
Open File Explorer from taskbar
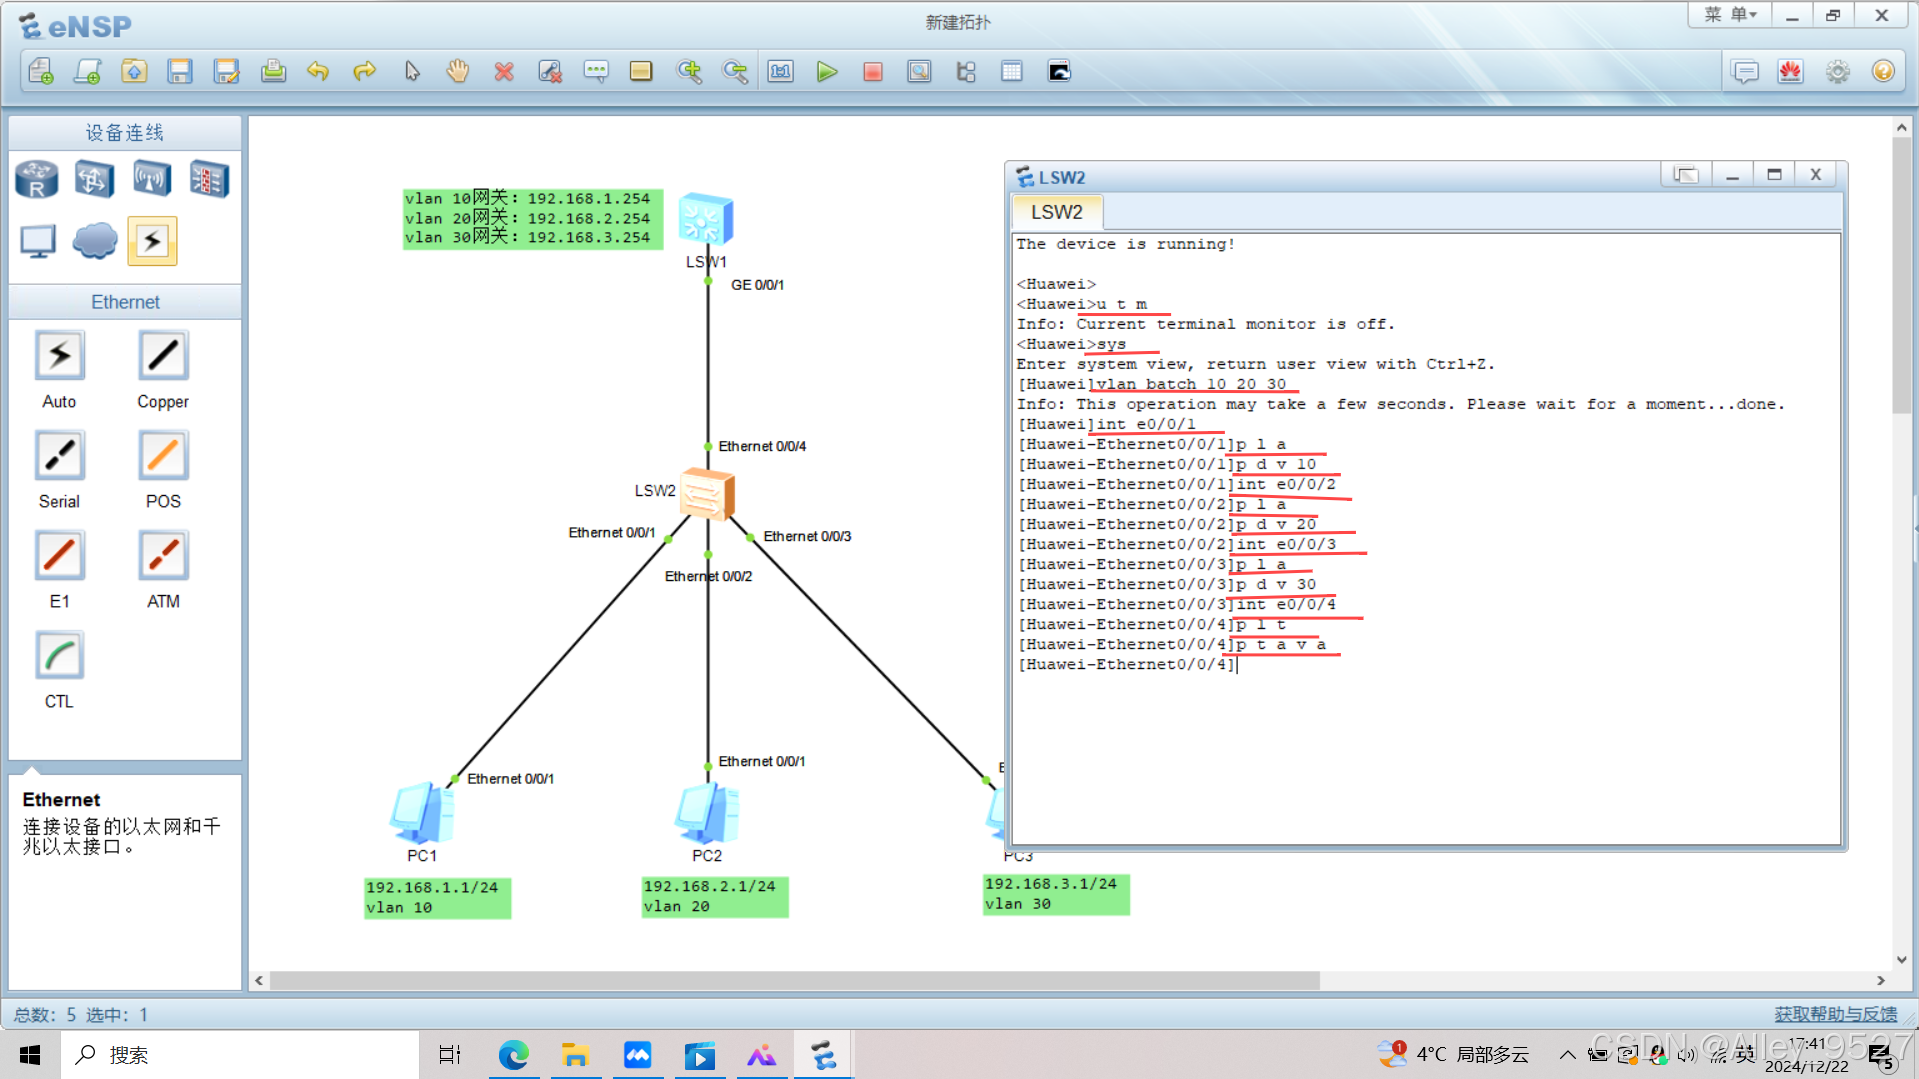575,1055
